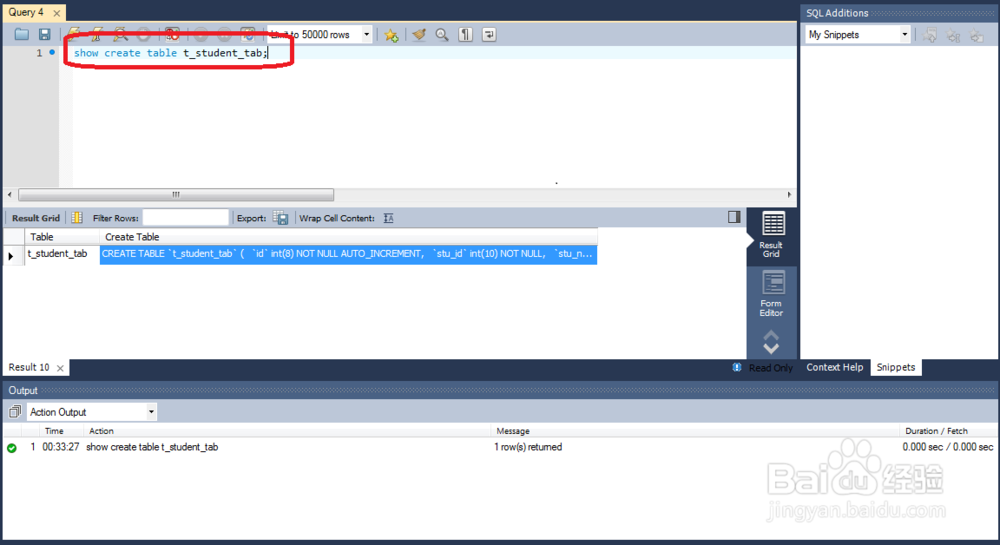Screen dimensions: 1000x545
Task: Click the Output panel header
Action: (500, 390)
